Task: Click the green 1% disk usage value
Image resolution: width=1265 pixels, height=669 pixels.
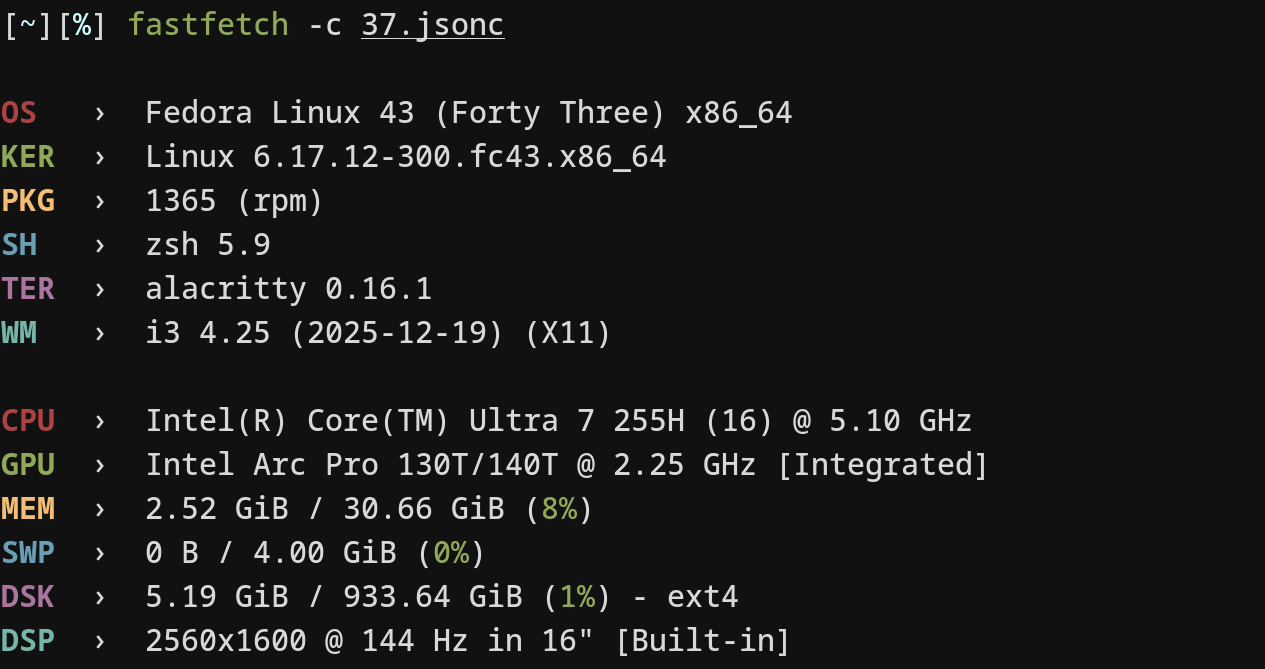Action: (x=577, y=597)
